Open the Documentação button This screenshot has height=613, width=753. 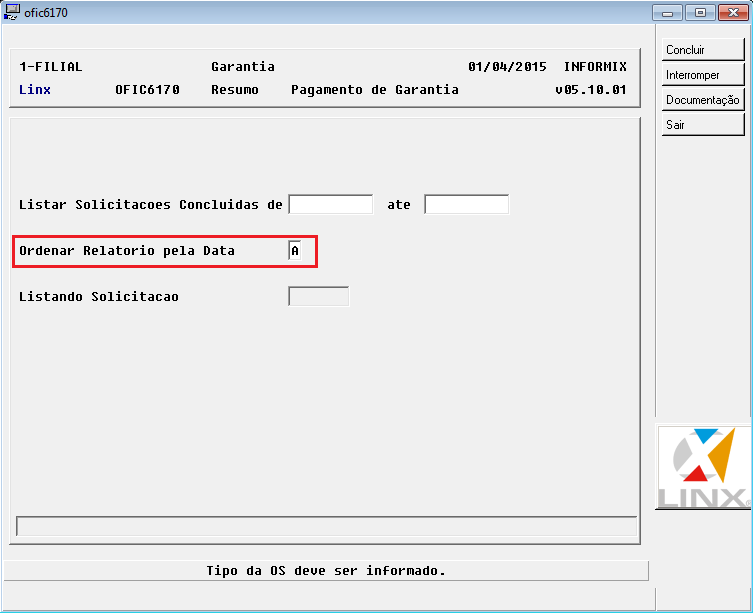point(703,99)
